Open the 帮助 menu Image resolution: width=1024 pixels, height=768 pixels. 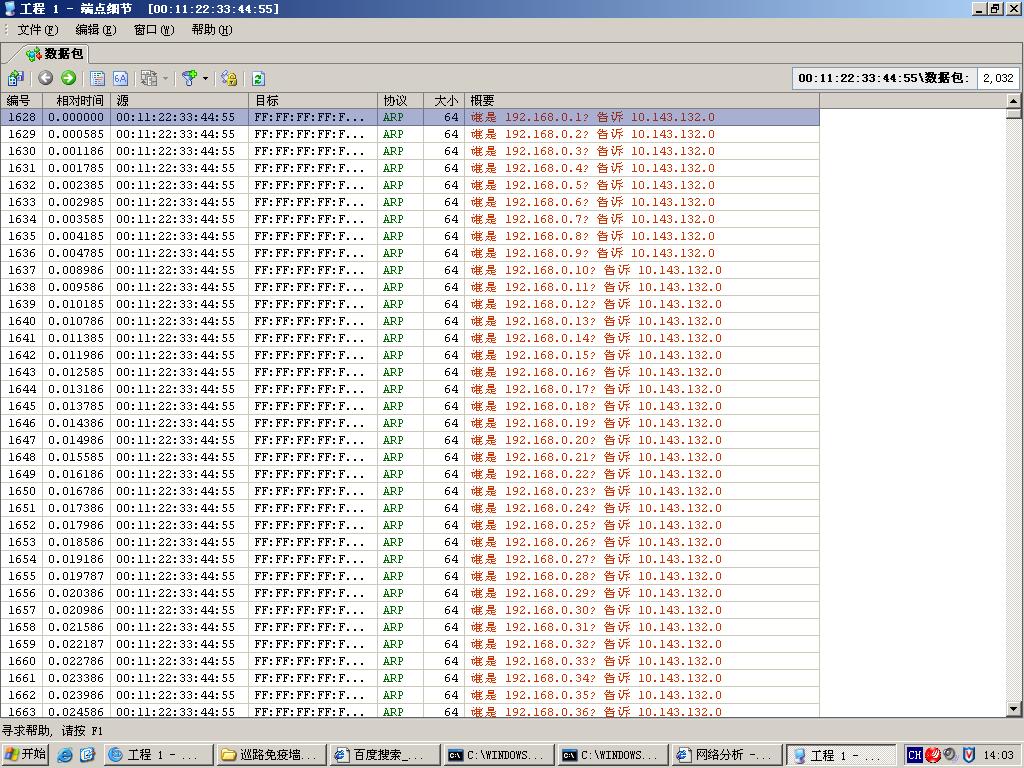(211, 30)
